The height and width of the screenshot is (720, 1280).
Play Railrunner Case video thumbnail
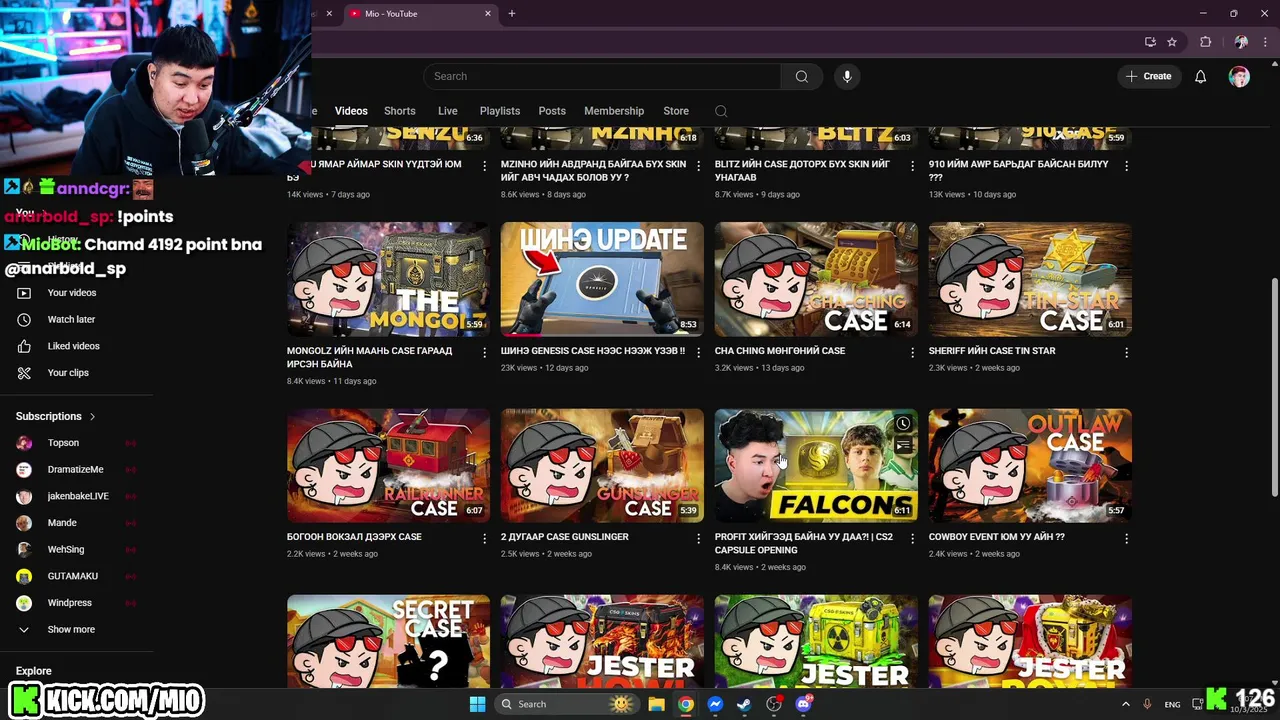[388, 465]
